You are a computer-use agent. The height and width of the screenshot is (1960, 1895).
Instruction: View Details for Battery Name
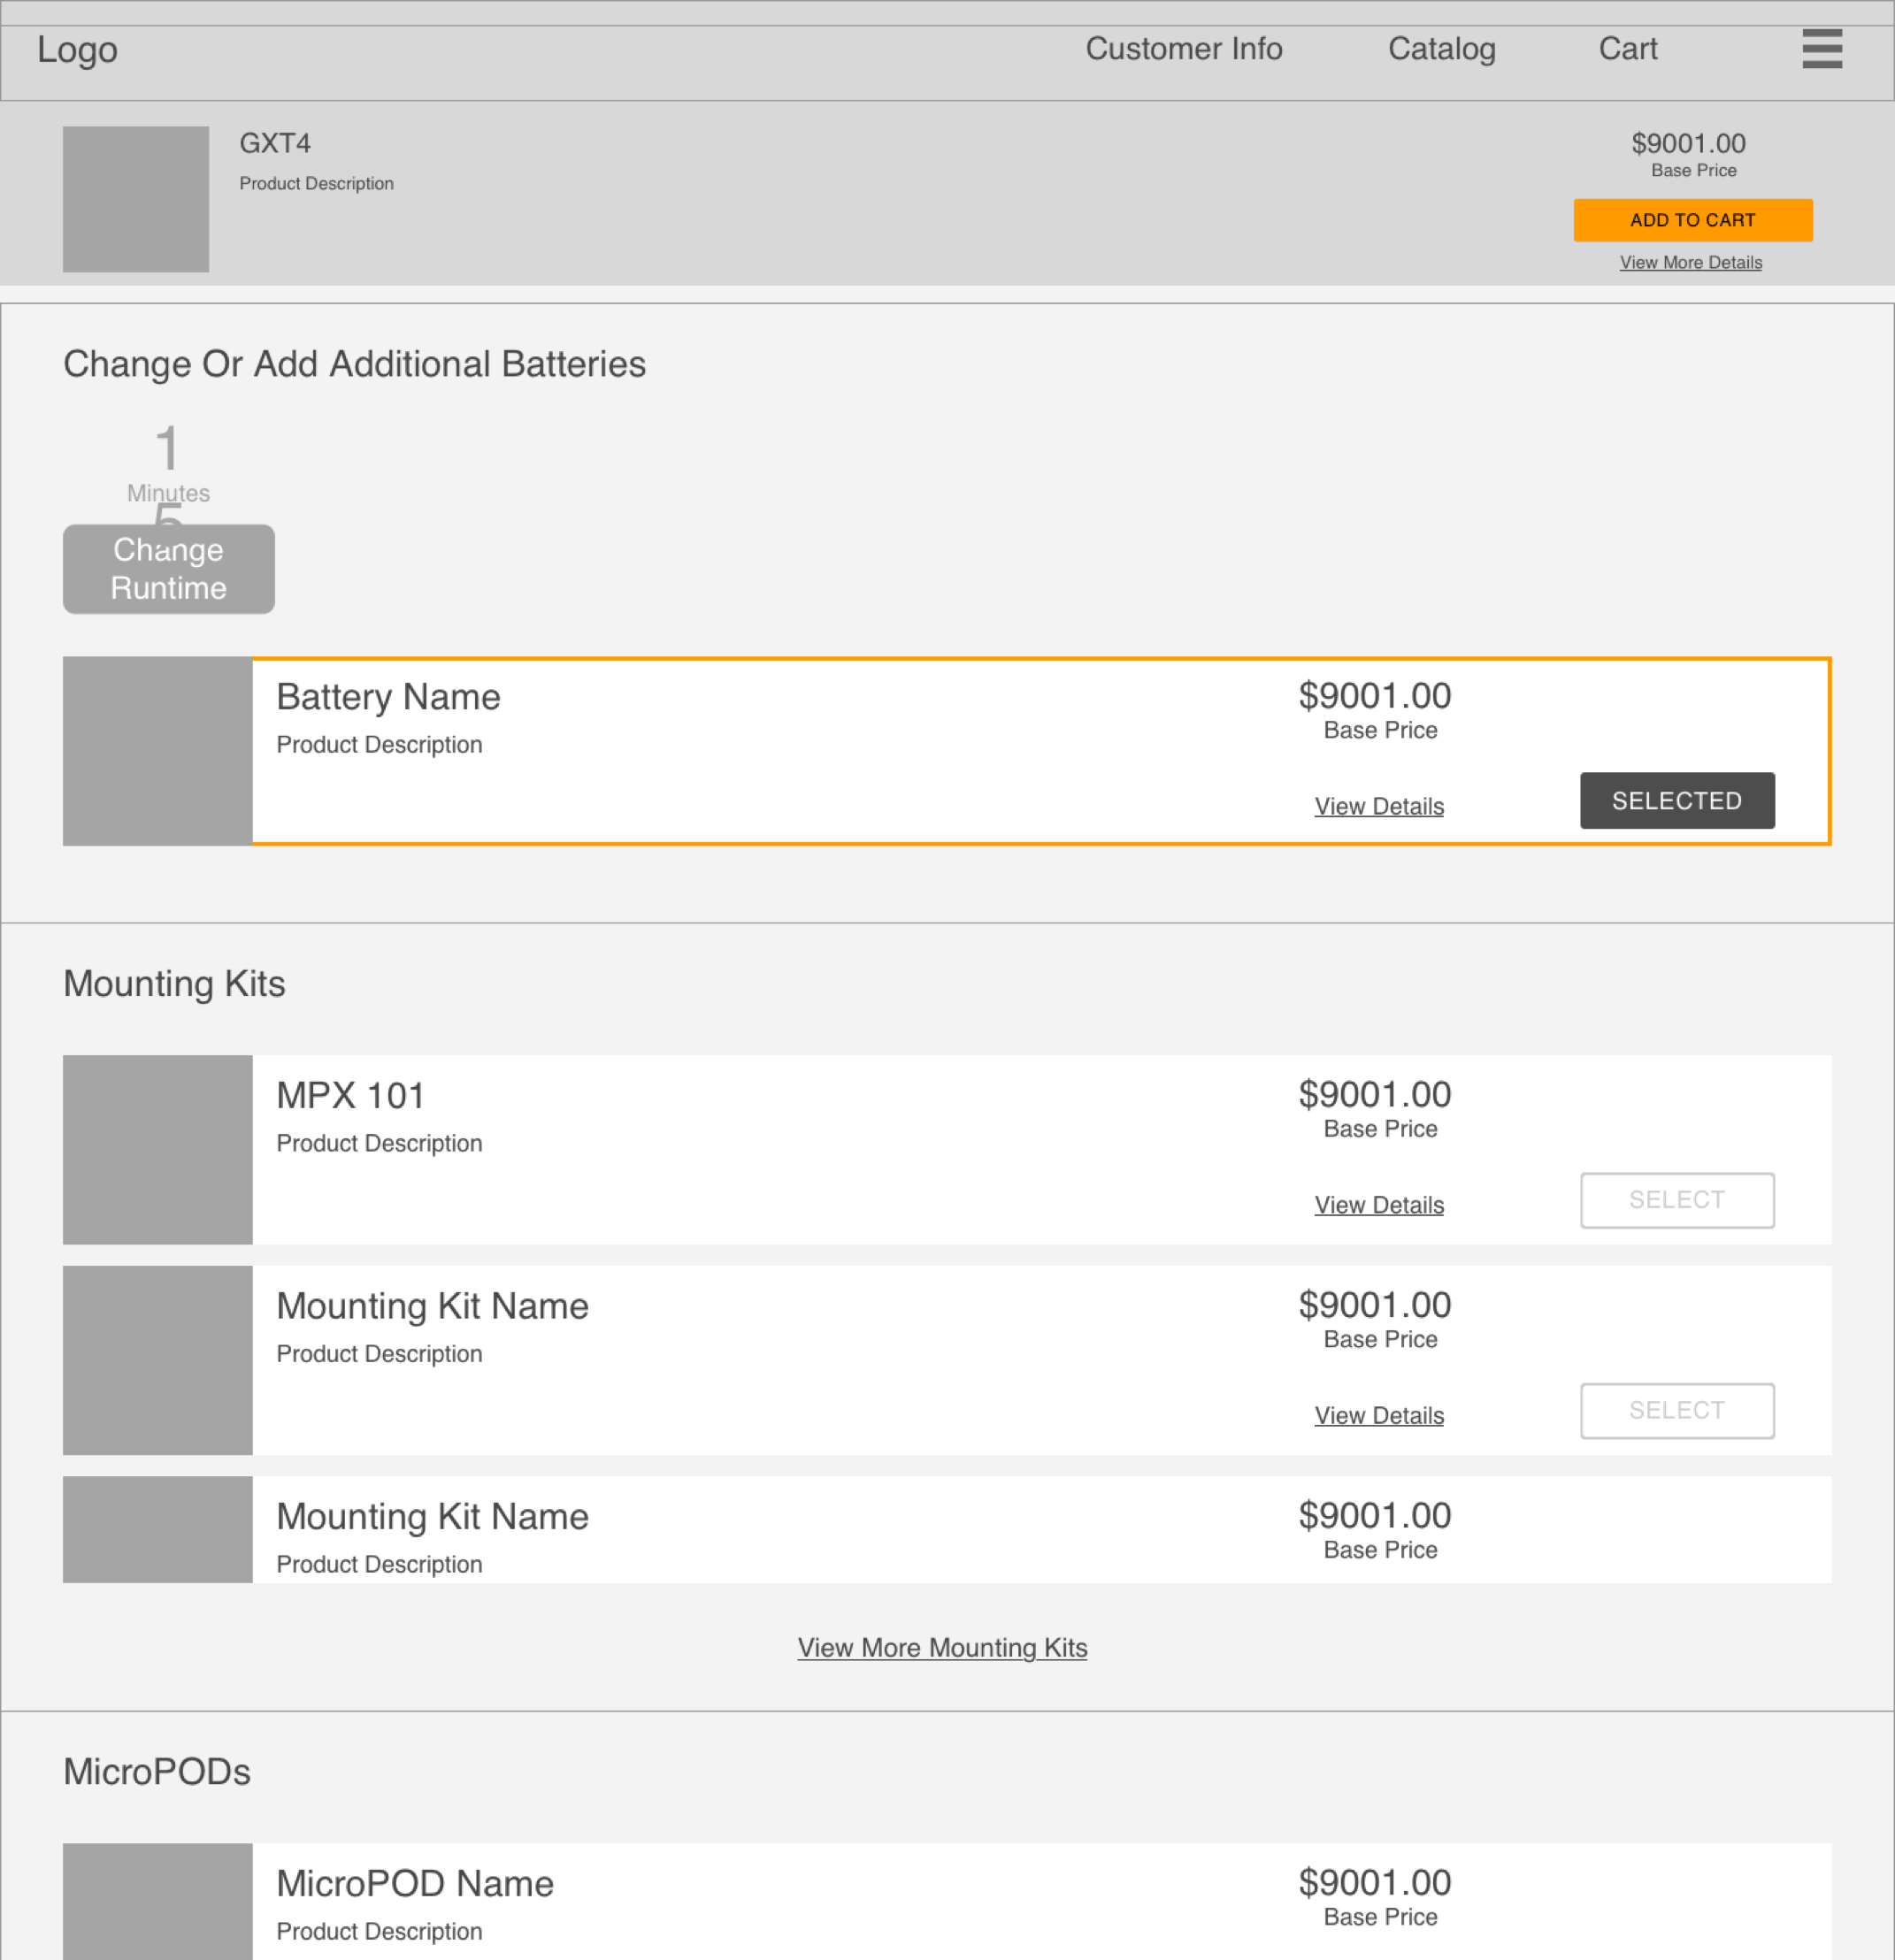pos(1378,806)
